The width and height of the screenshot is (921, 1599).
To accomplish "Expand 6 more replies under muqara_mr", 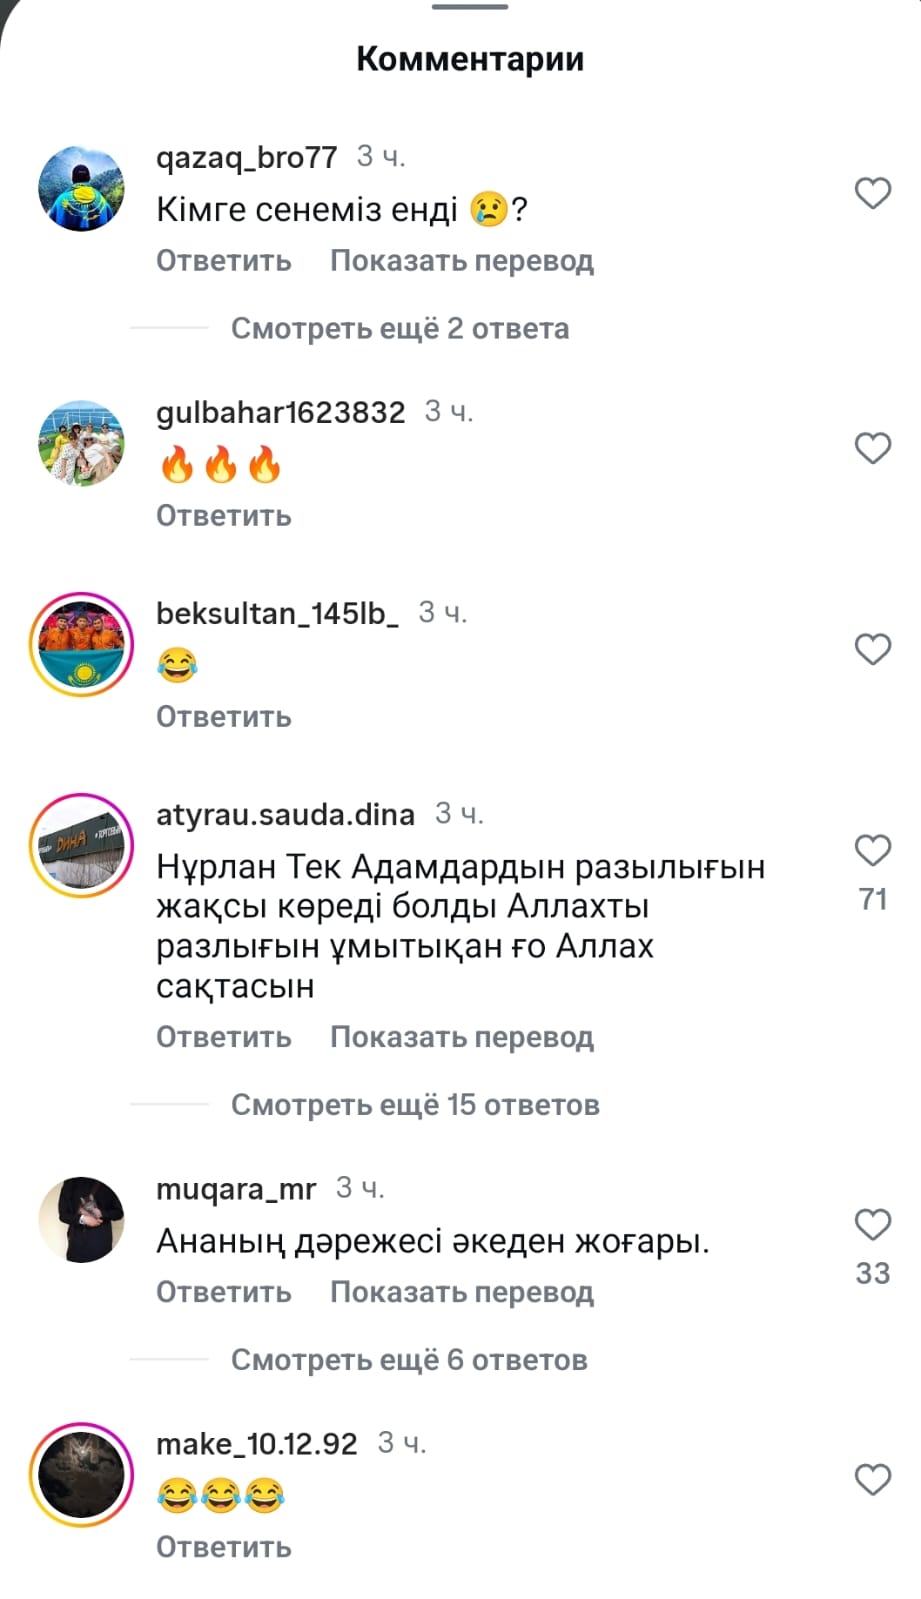I will coord(409,1359).
